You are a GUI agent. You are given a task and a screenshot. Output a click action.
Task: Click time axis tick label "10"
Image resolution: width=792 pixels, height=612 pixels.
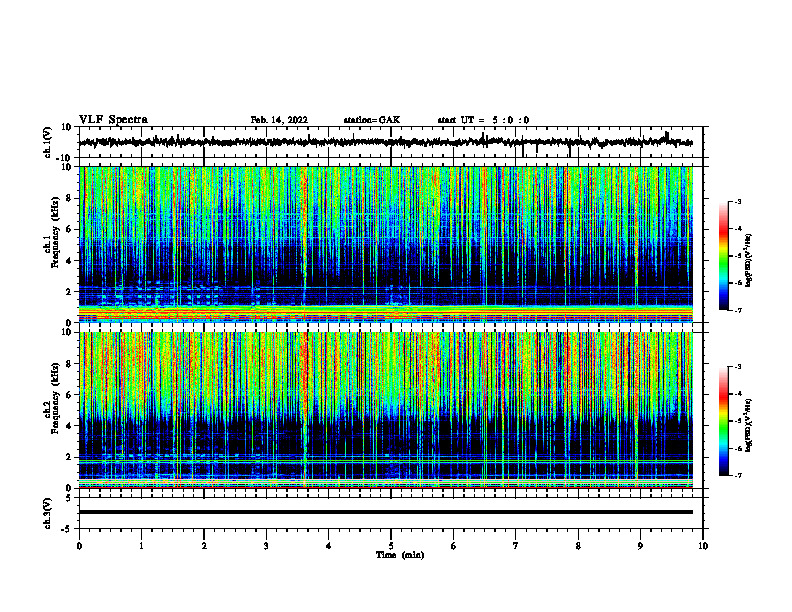click(703, 546)
